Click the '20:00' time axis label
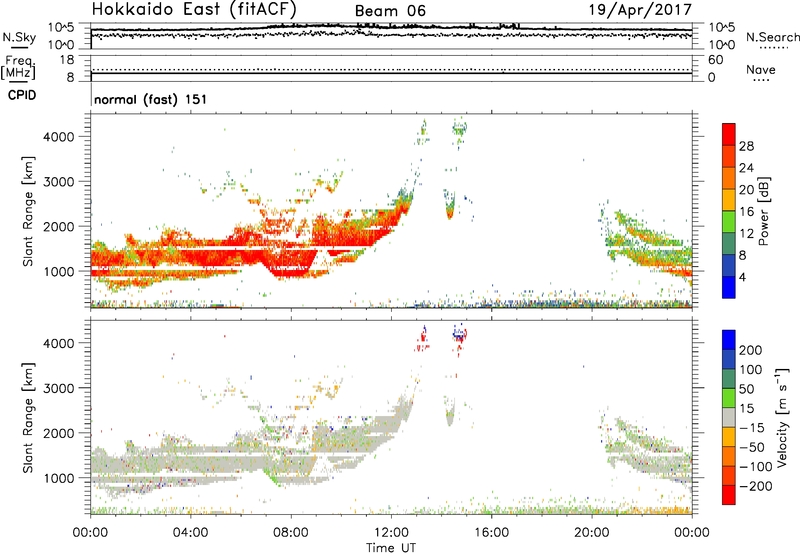Viewport: 800px width, 554px height. pos(591,533)
